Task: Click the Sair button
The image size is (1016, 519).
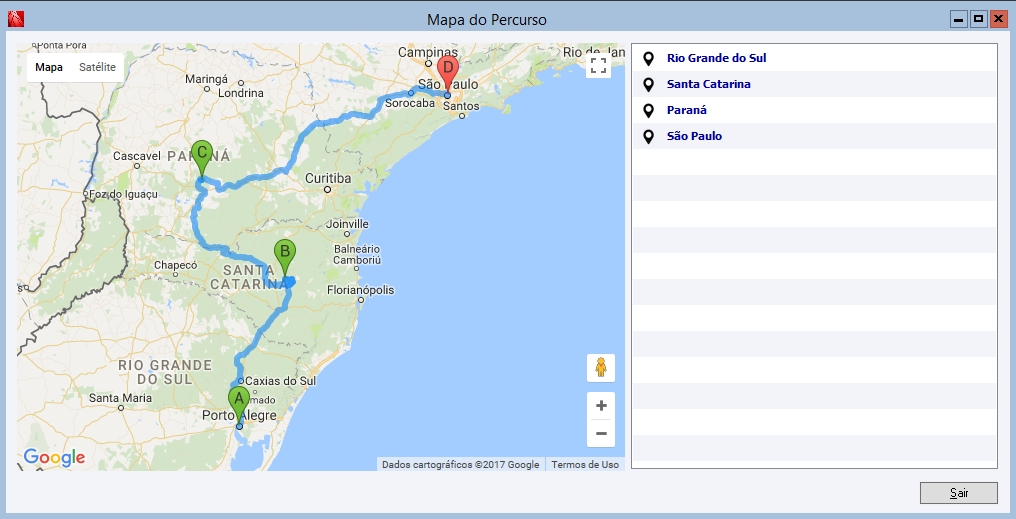Action: 958,493
